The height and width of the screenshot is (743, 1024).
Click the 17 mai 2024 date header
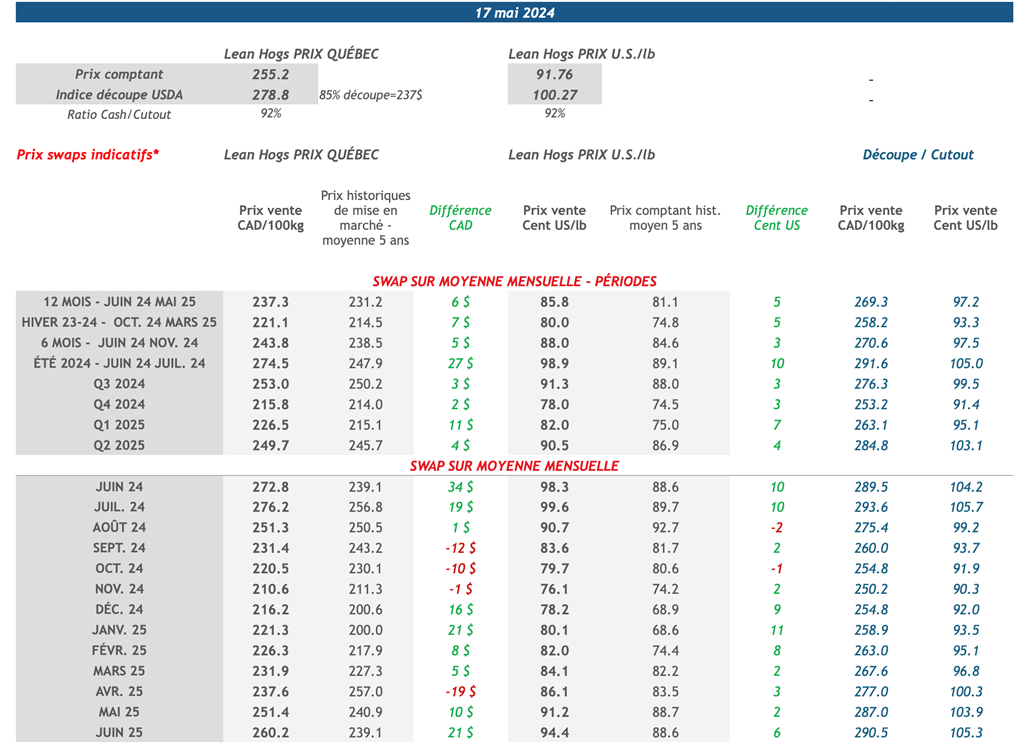514,13
